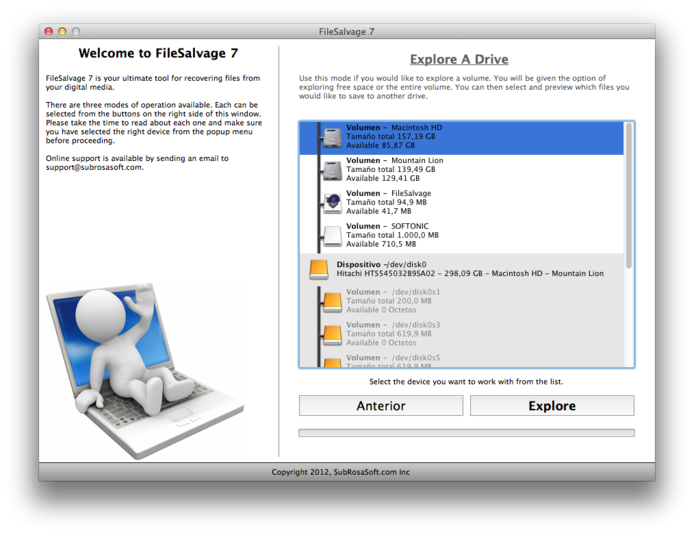Click the Anterior button
This screenshot has width=694, height=535.
coord(381,406)
